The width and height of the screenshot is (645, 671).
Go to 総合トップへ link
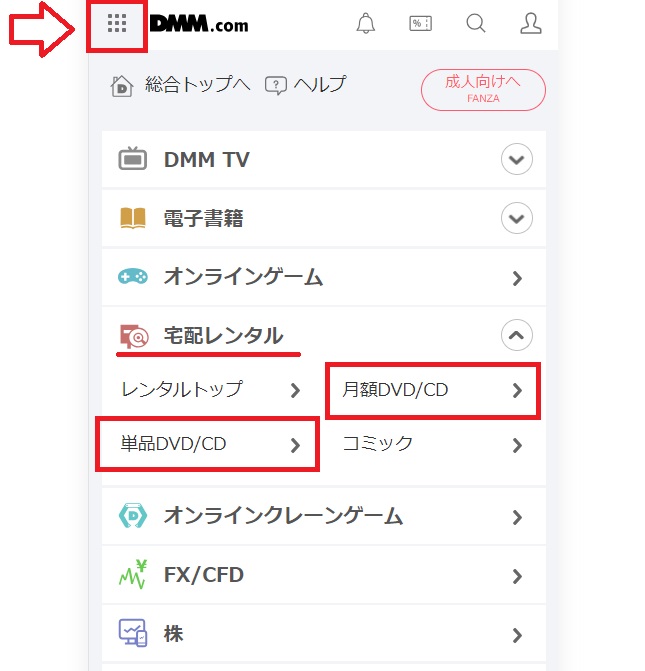197,85
